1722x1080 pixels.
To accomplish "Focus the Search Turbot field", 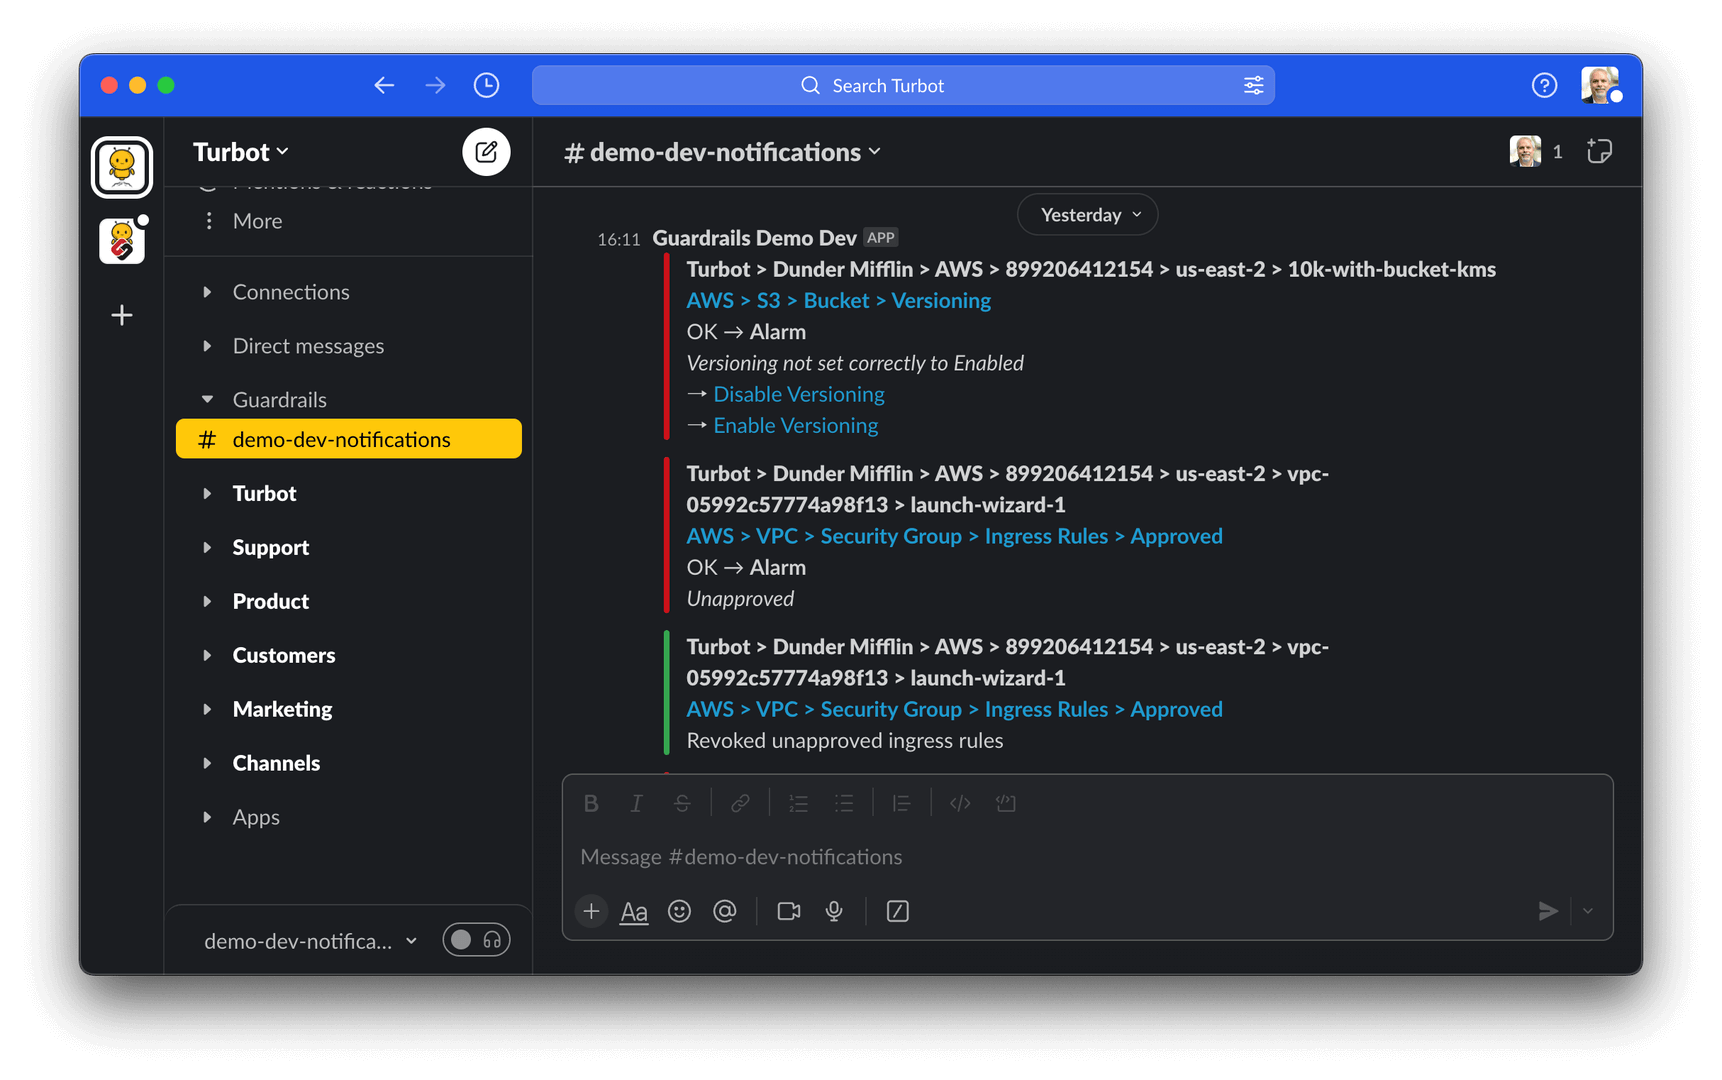I will click(x=903, y=86).
